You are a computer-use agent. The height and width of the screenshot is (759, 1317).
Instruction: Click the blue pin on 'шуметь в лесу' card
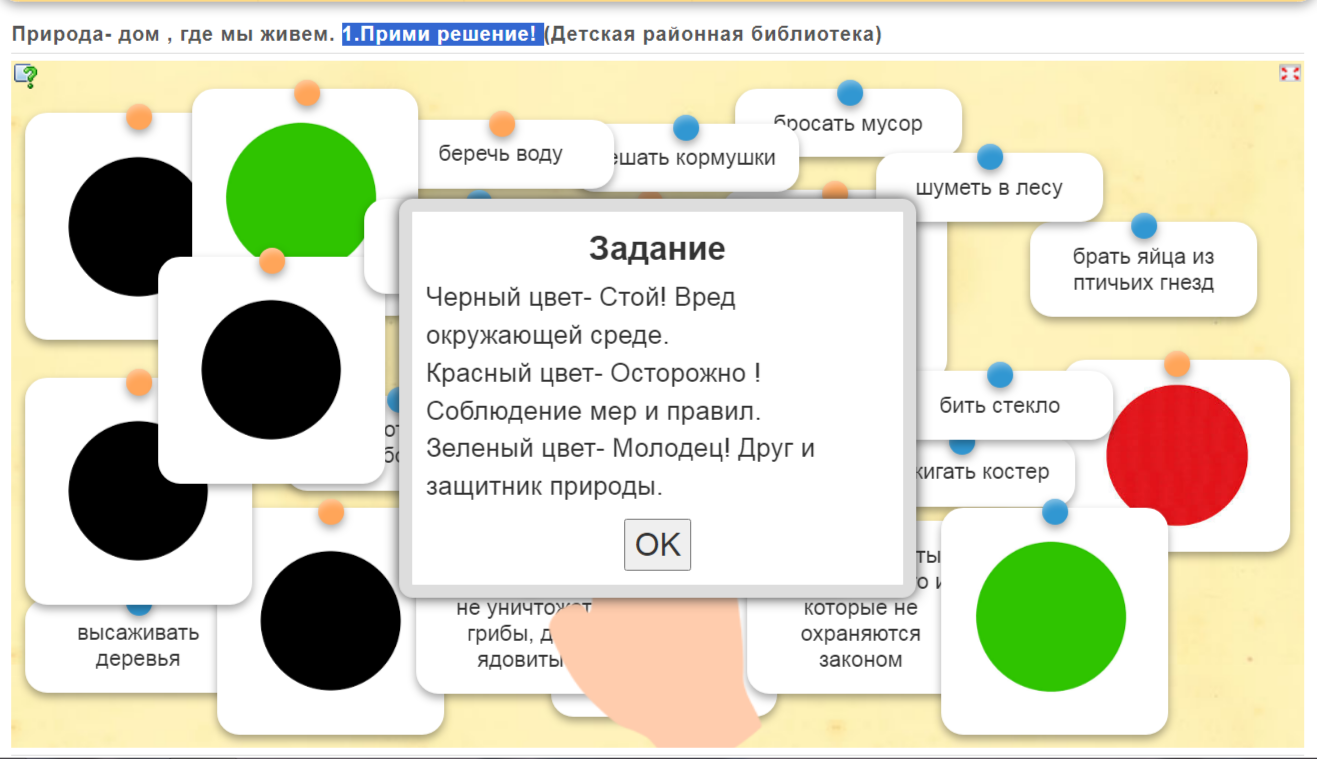[x=989, y=157]
